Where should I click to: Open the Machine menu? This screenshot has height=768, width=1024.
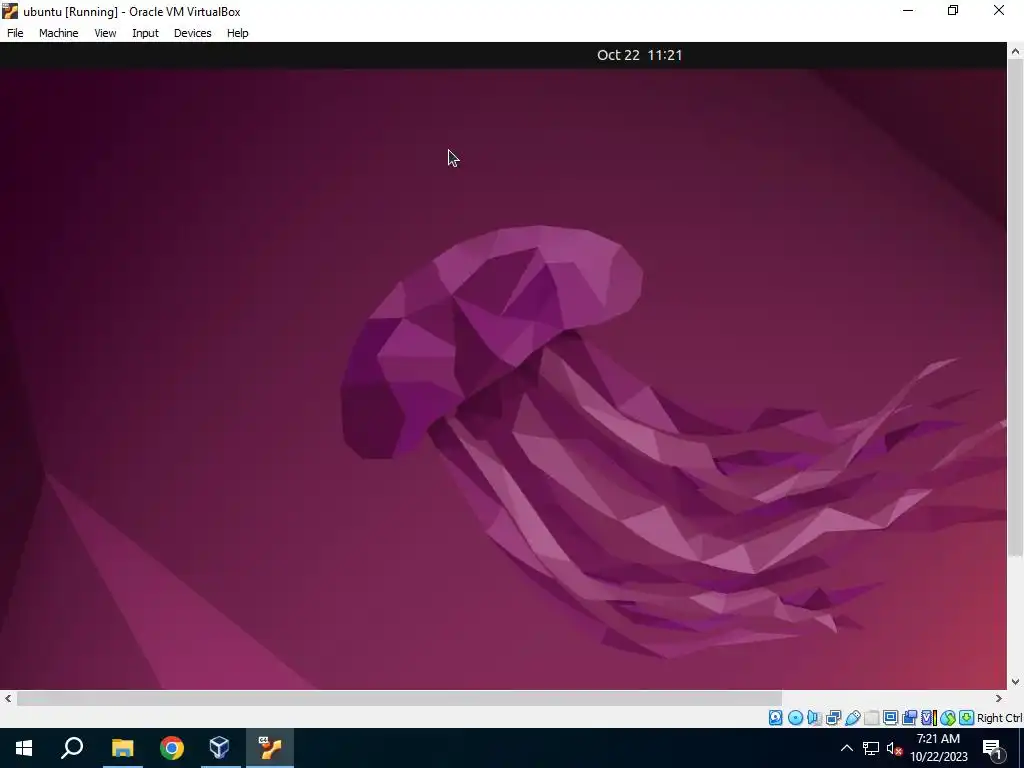click(x=58, y=33)
